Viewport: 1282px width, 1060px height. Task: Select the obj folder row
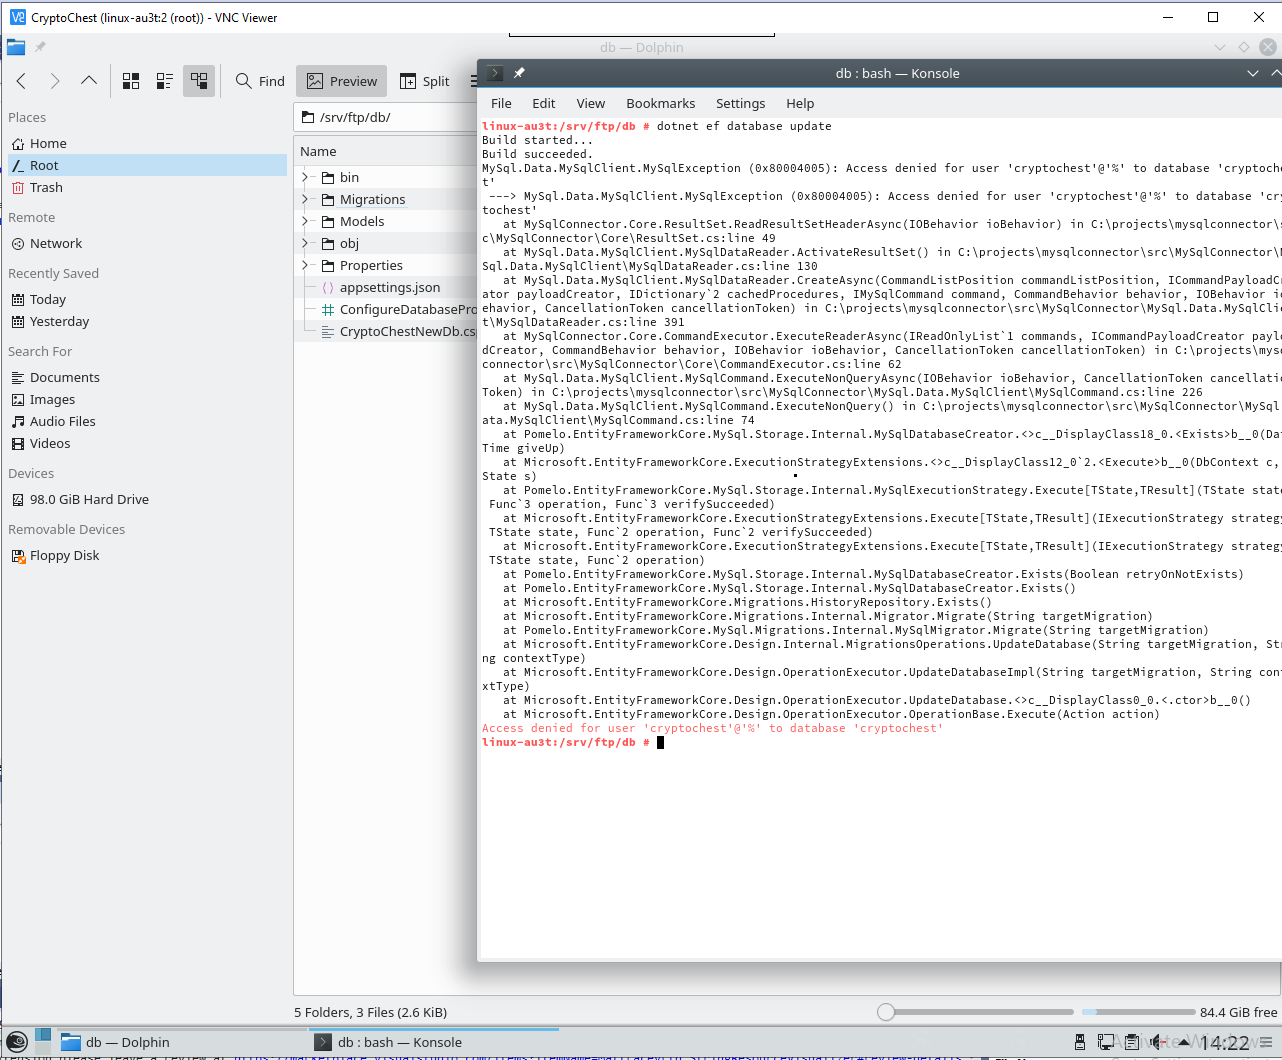pyautogui.click(x=386, y=243)
